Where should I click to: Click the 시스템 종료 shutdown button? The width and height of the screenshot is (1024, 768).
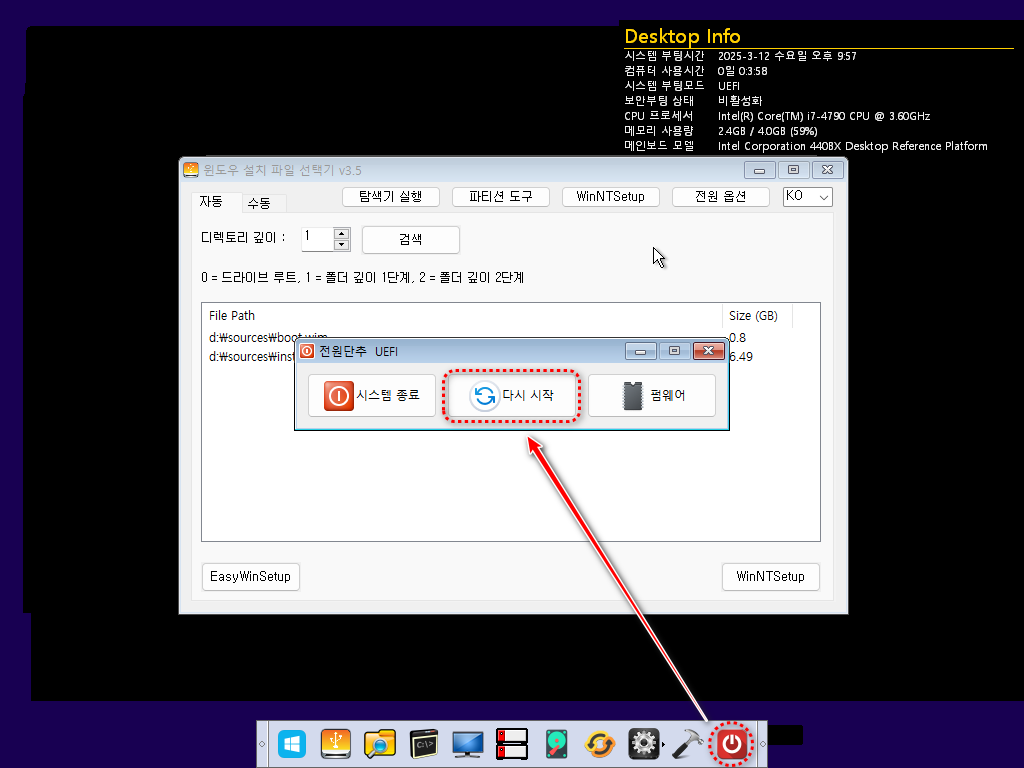pyautogui.click(x=372, y=395)
